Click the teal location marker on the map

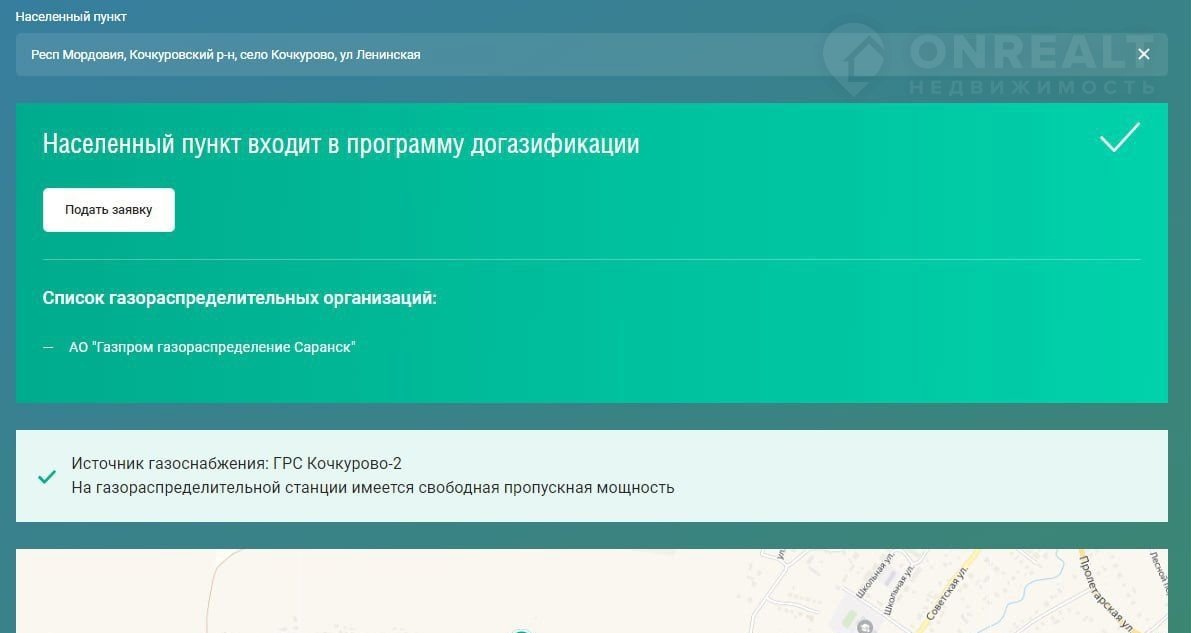pyautogui.click(x=520, y=630)
